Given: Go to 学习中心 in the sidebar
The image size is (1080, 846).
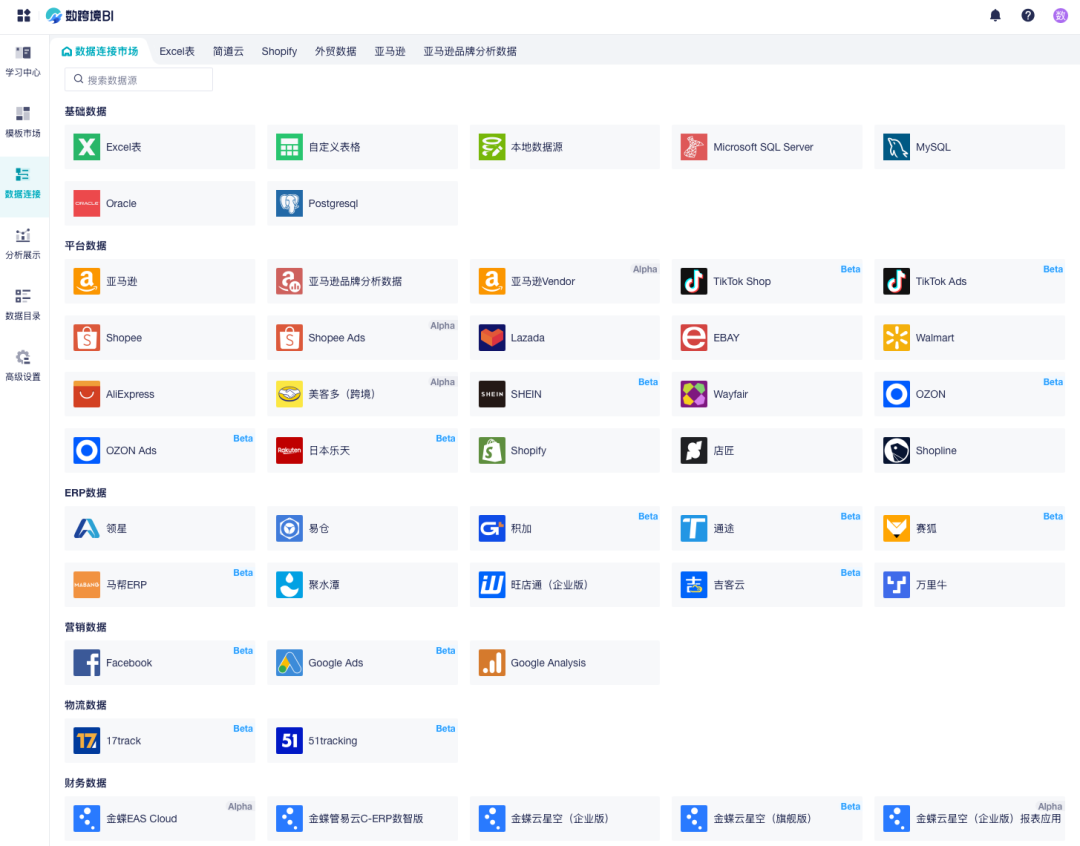Looking at the screenshot, I should [23, 61].
